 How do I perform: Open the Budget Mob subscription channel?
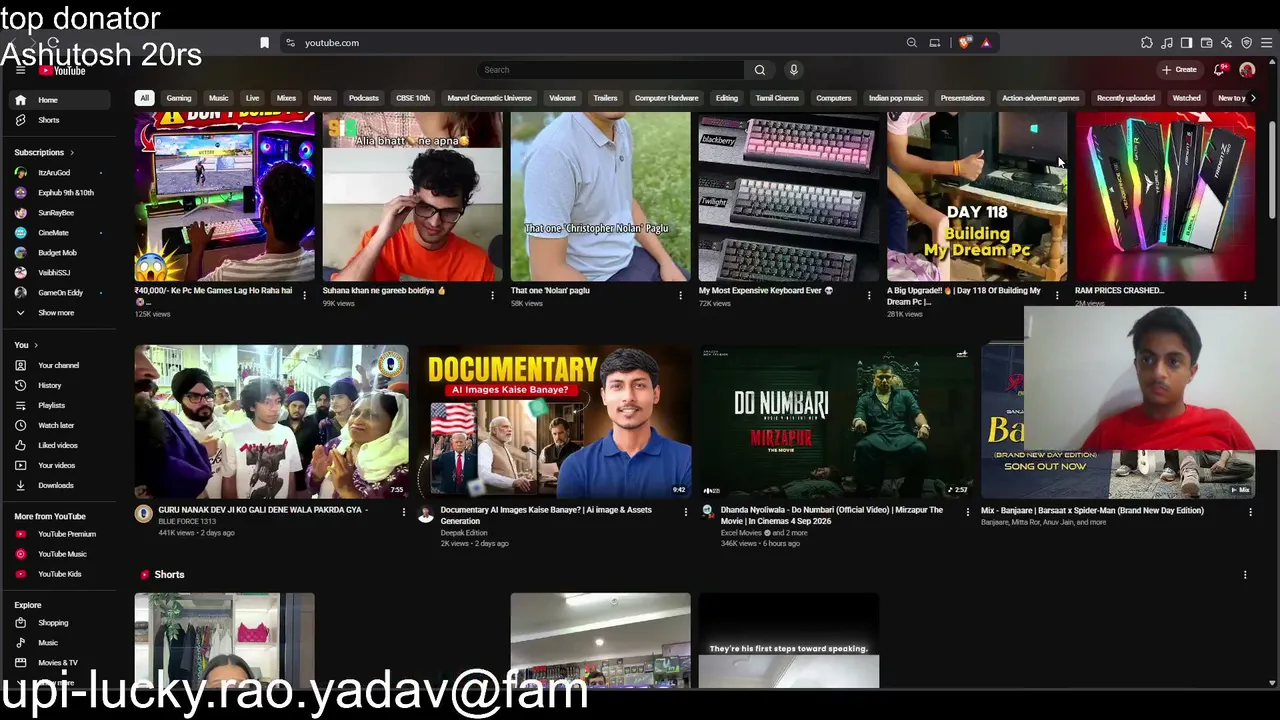pyautogui.click(x=60, y=253)
